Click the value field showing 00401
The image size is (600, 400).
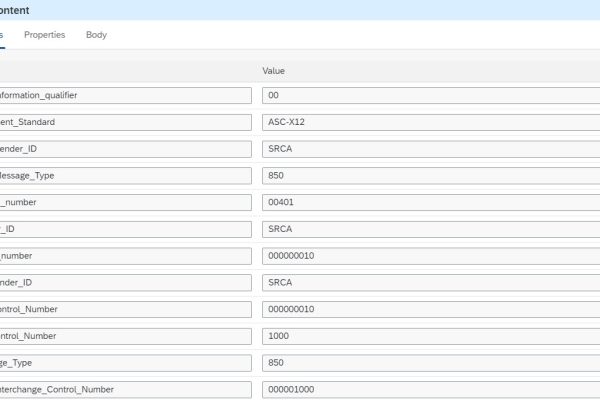coord(430,202)
